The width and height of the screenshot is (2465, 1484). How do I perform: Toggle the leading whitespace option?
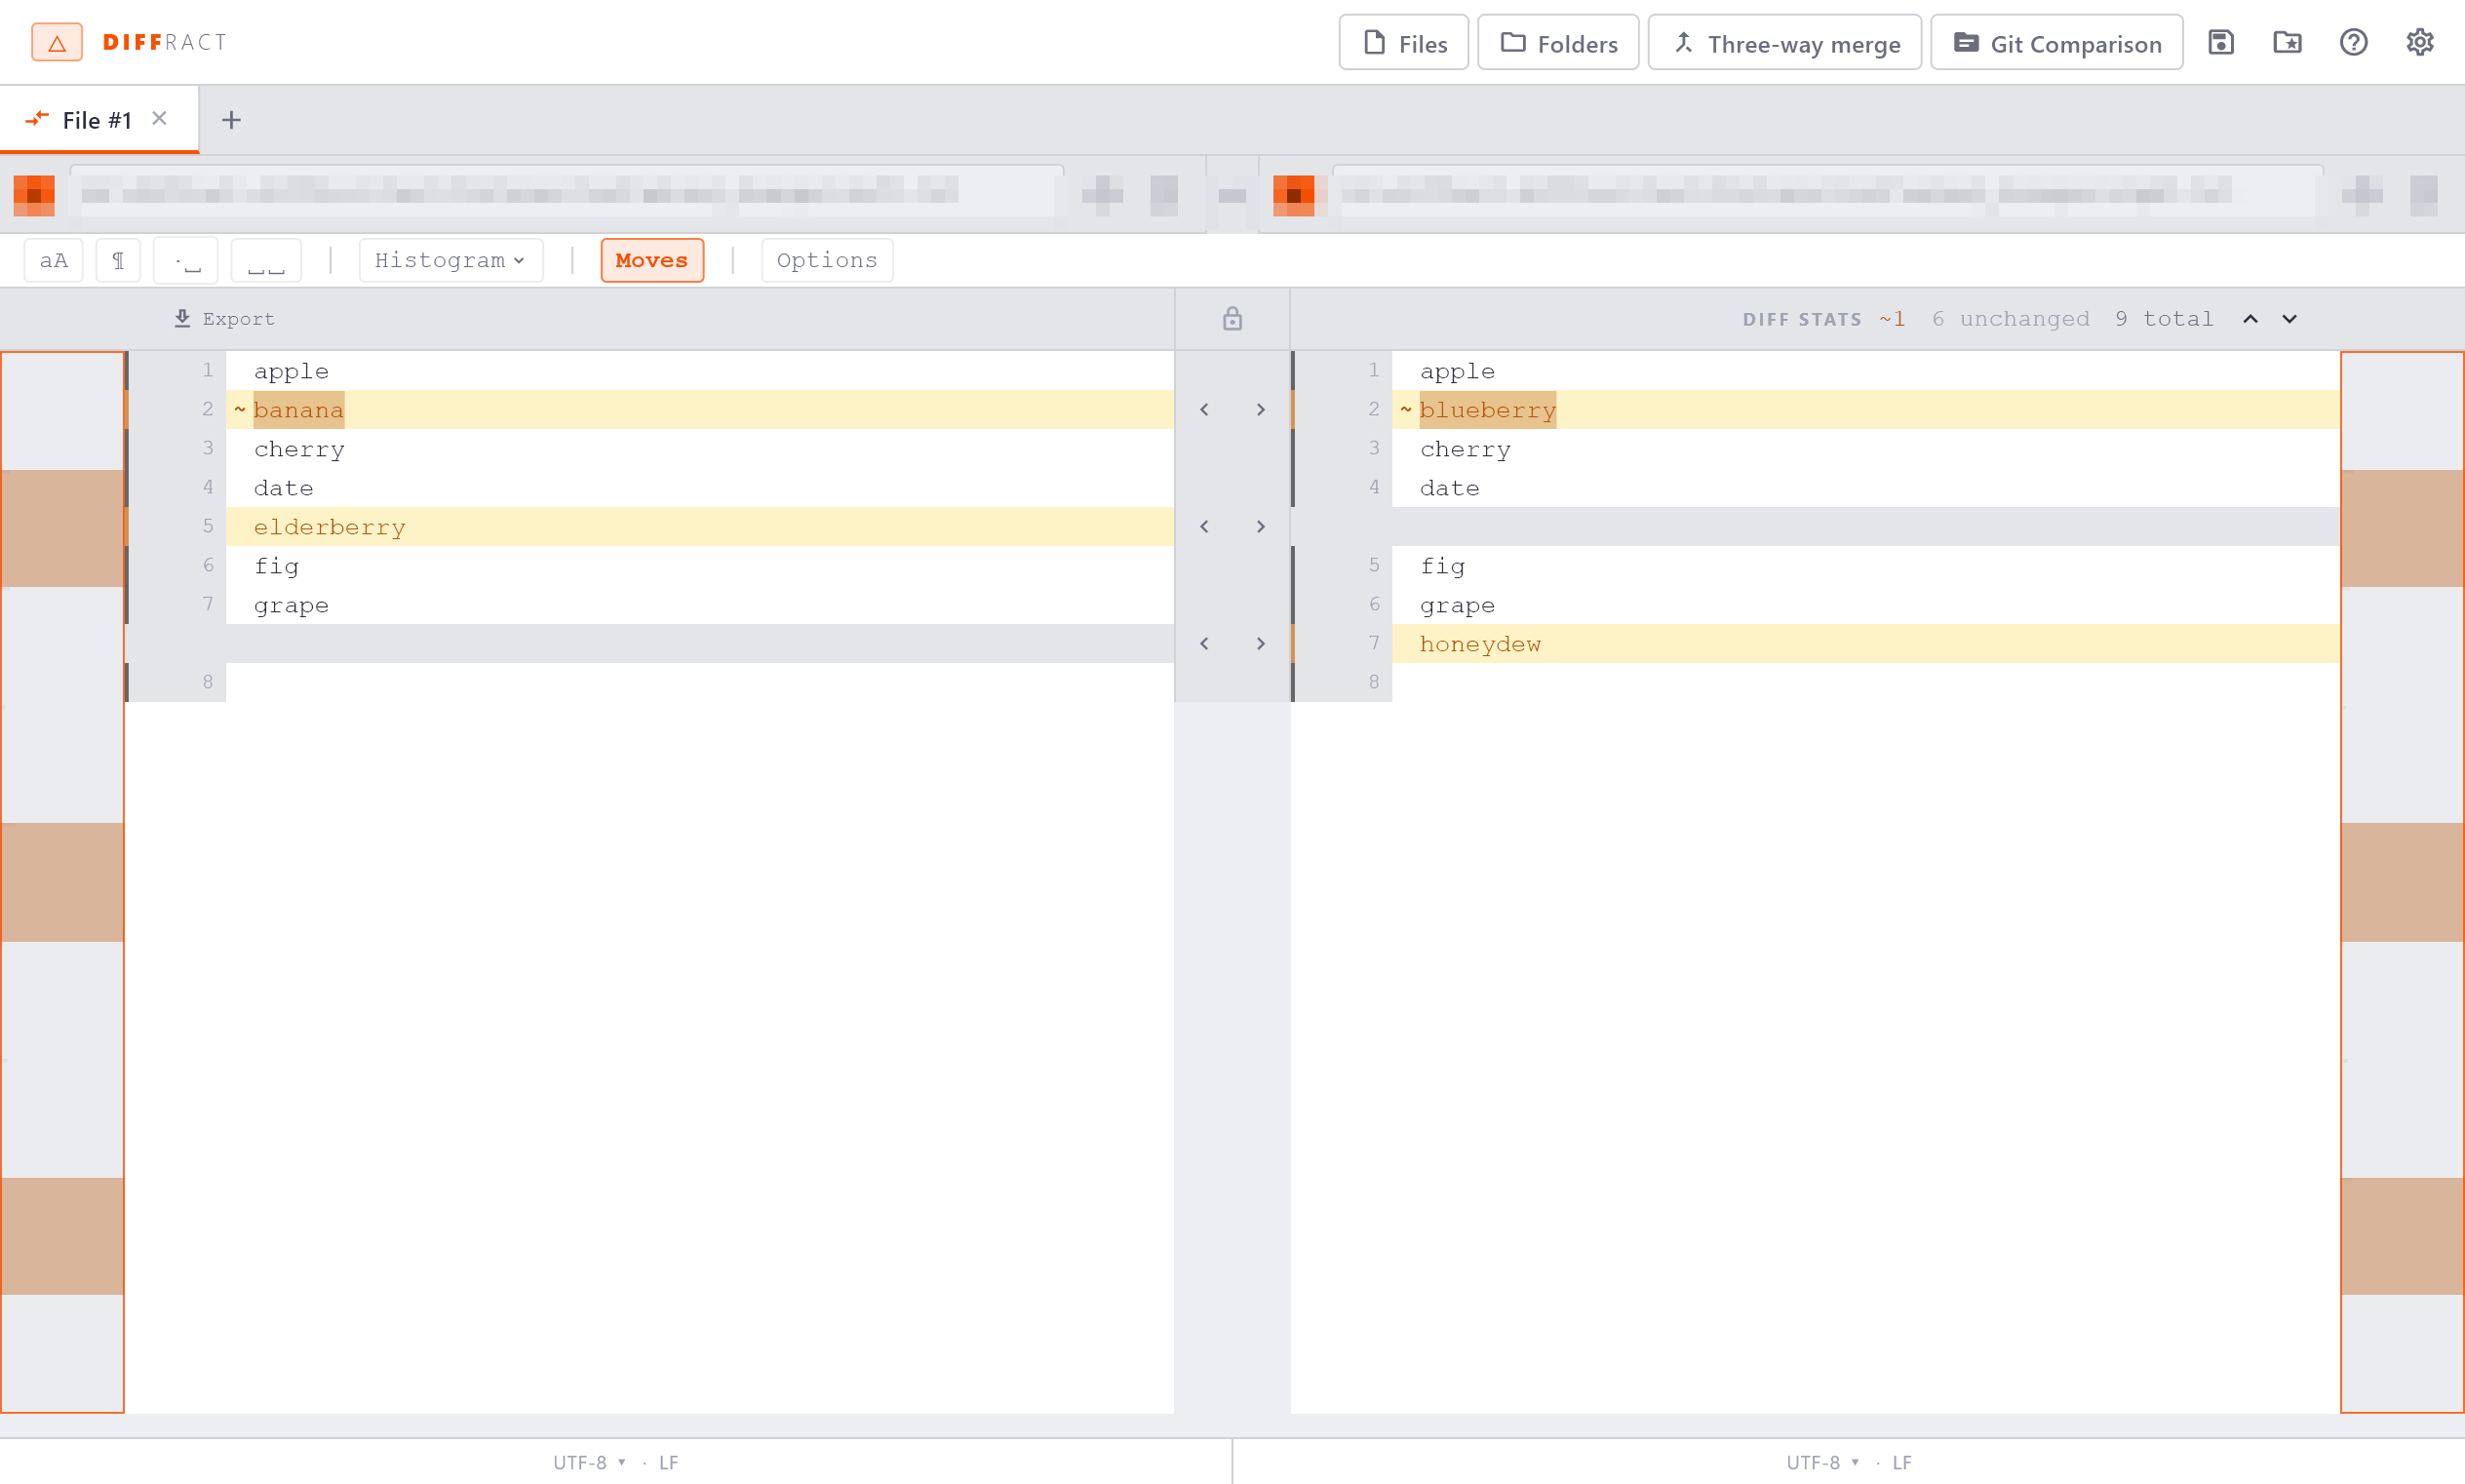point(186,260)
